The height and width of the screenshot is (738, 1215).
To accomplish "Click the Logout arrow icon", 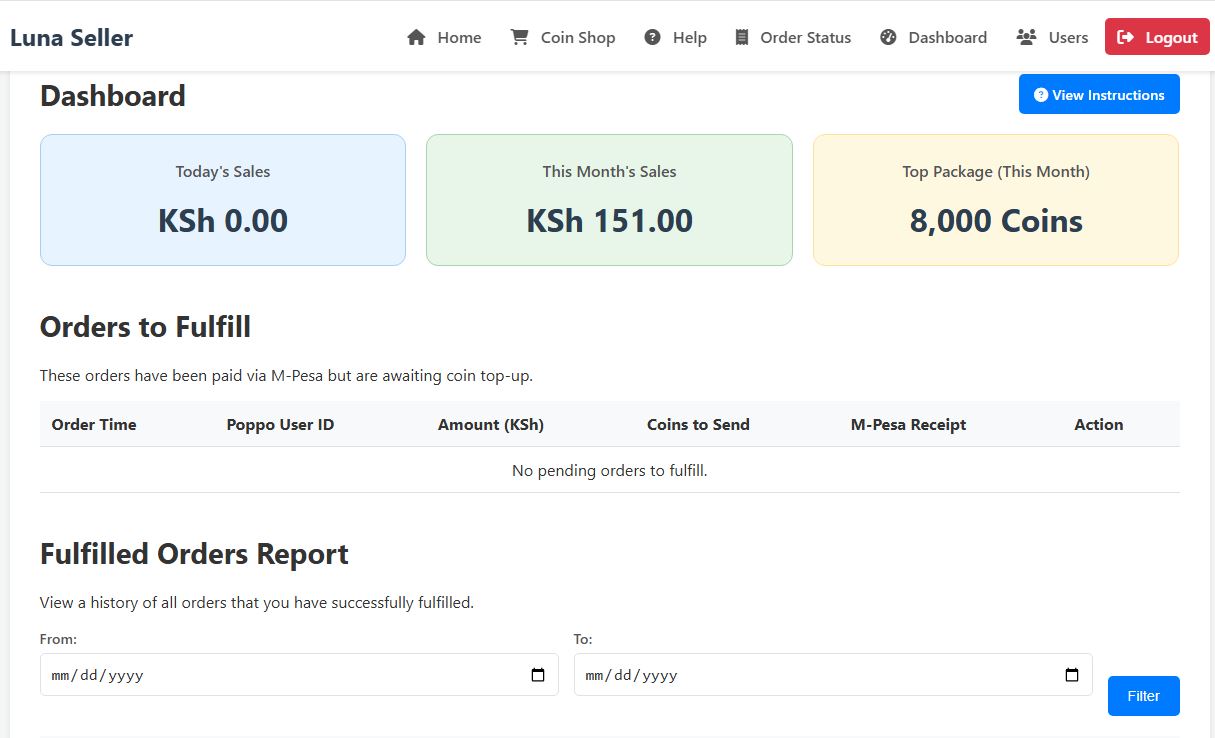I will tap(1126, 37).
